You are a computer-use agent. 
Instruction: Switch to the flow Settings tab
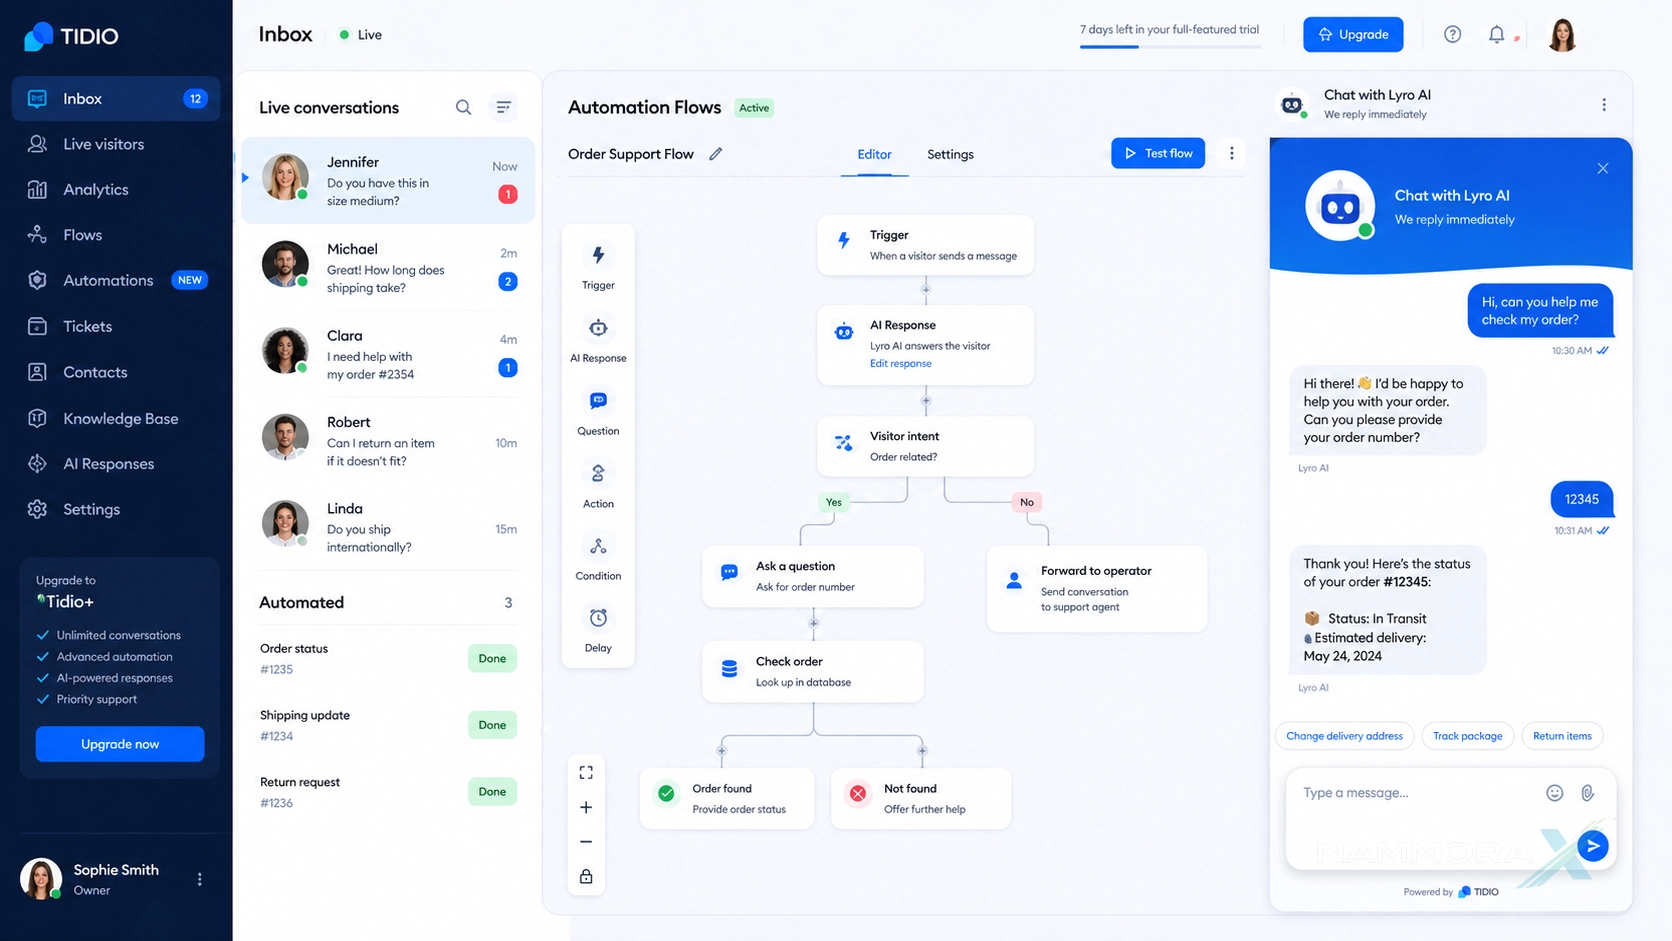click(x=950, y=154)
